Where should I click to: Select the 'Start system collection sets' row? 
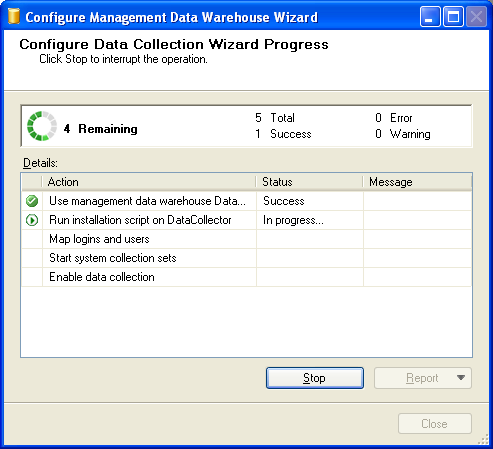(x=247, y=258)
